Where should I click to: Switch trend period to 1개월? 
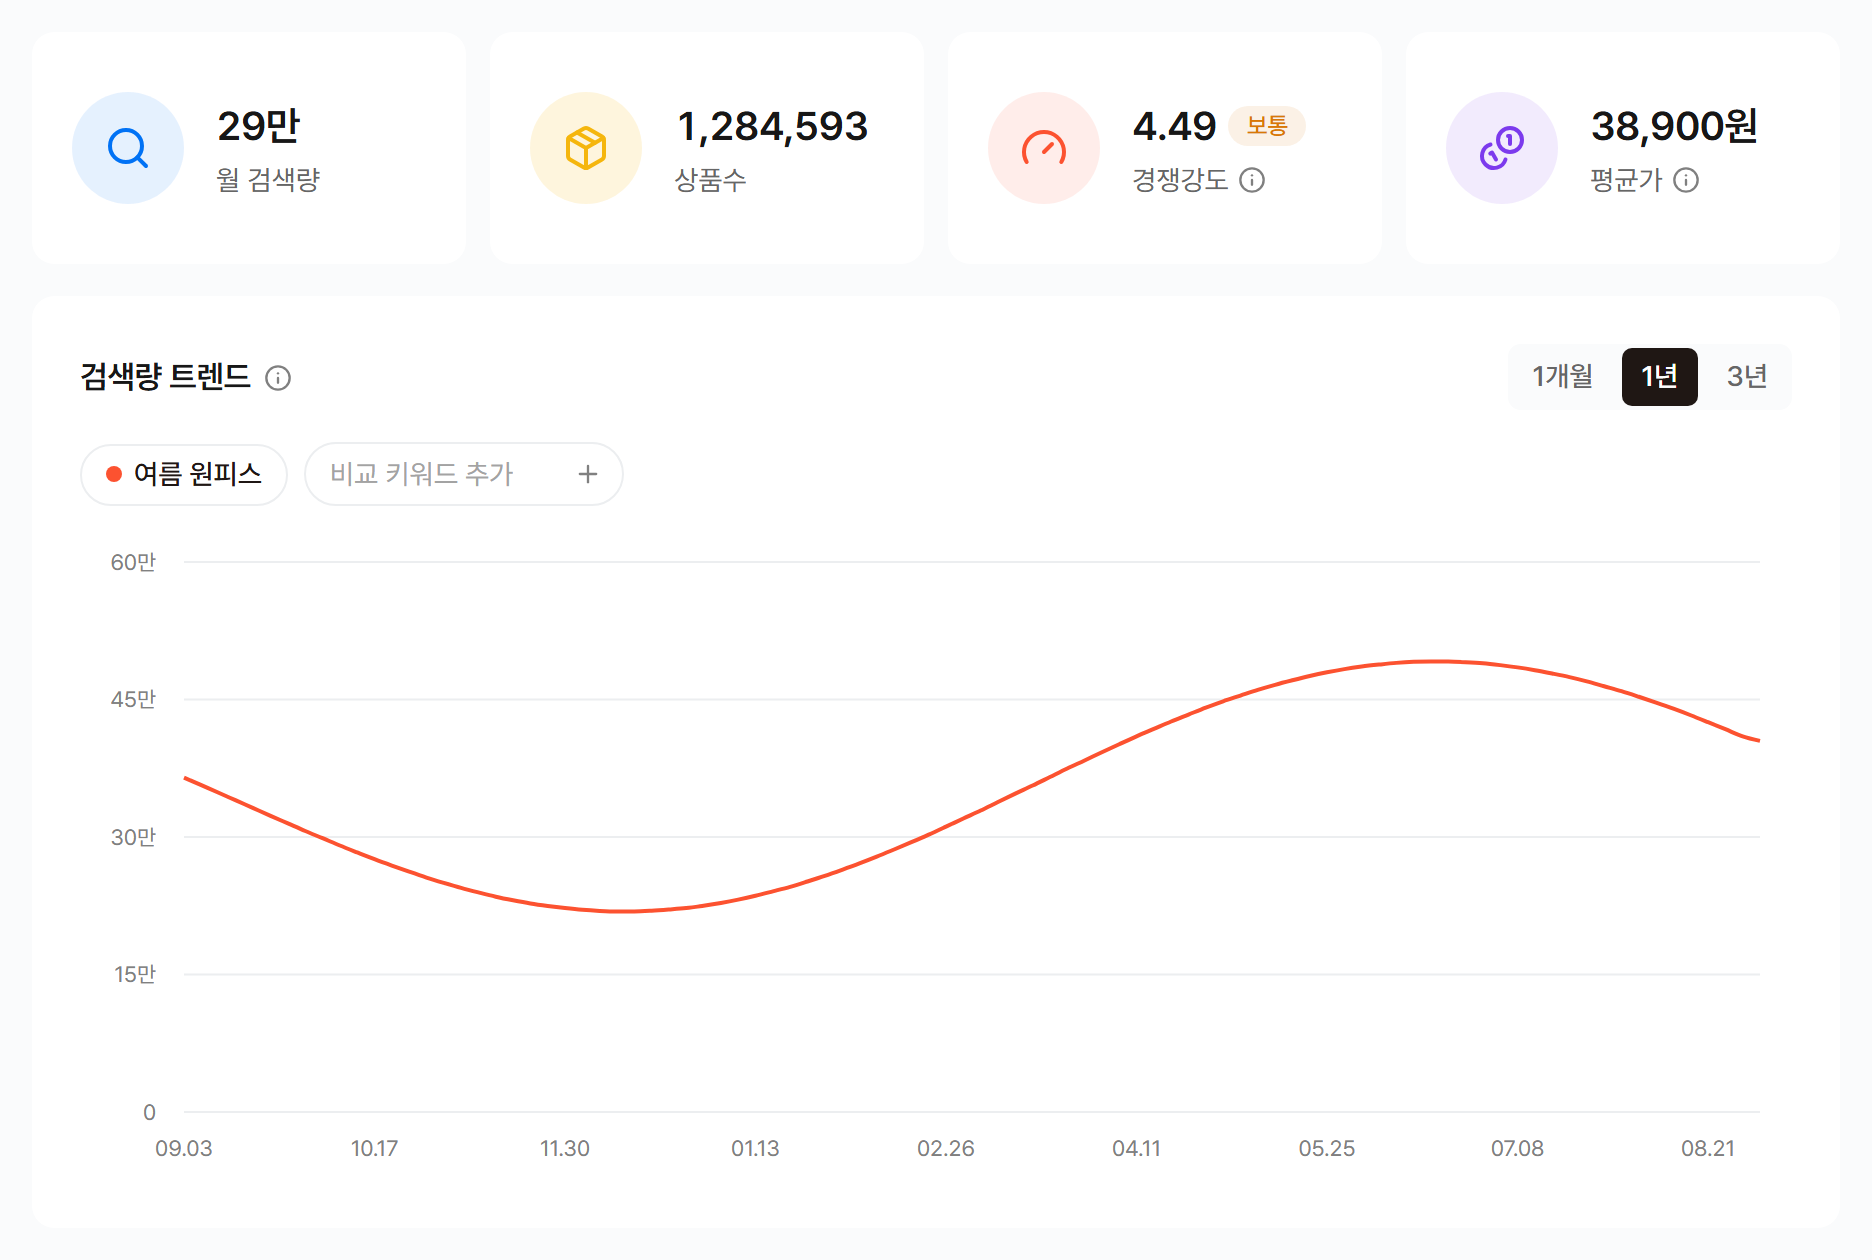coord(1563,376)
